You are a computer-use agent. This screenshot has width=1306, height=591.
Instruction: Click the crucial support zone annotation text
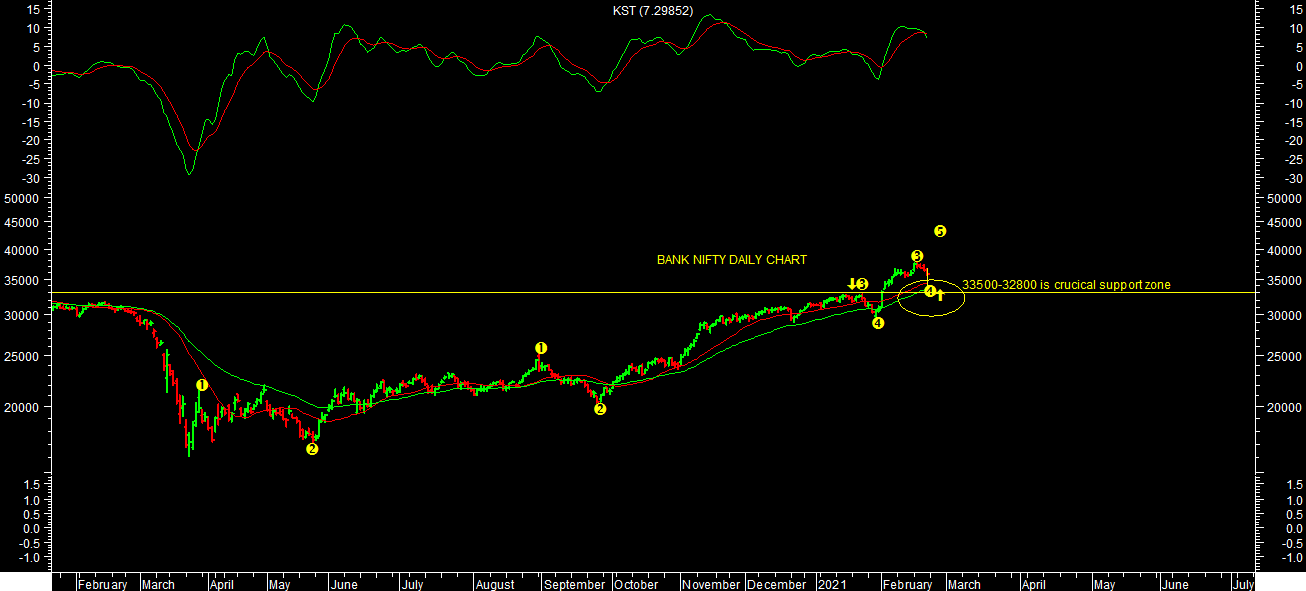[x=1066, y=285]
